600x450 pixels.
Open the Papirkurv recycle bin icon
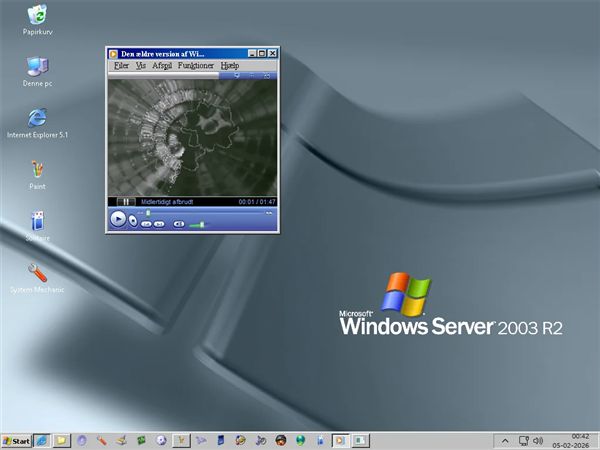(37, 20)
